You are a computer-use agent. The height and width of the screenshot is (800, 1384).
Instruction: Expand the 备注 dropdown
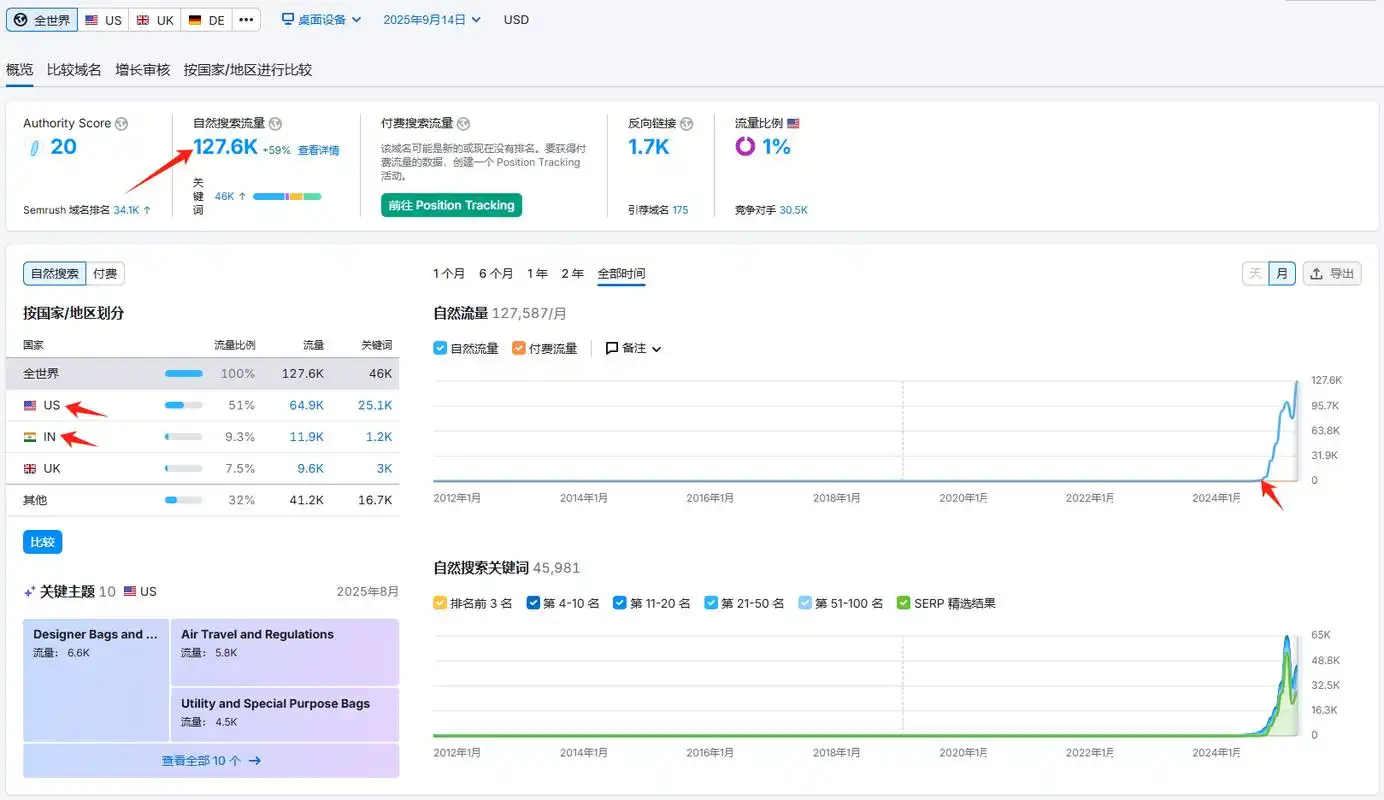coord(633,348)
